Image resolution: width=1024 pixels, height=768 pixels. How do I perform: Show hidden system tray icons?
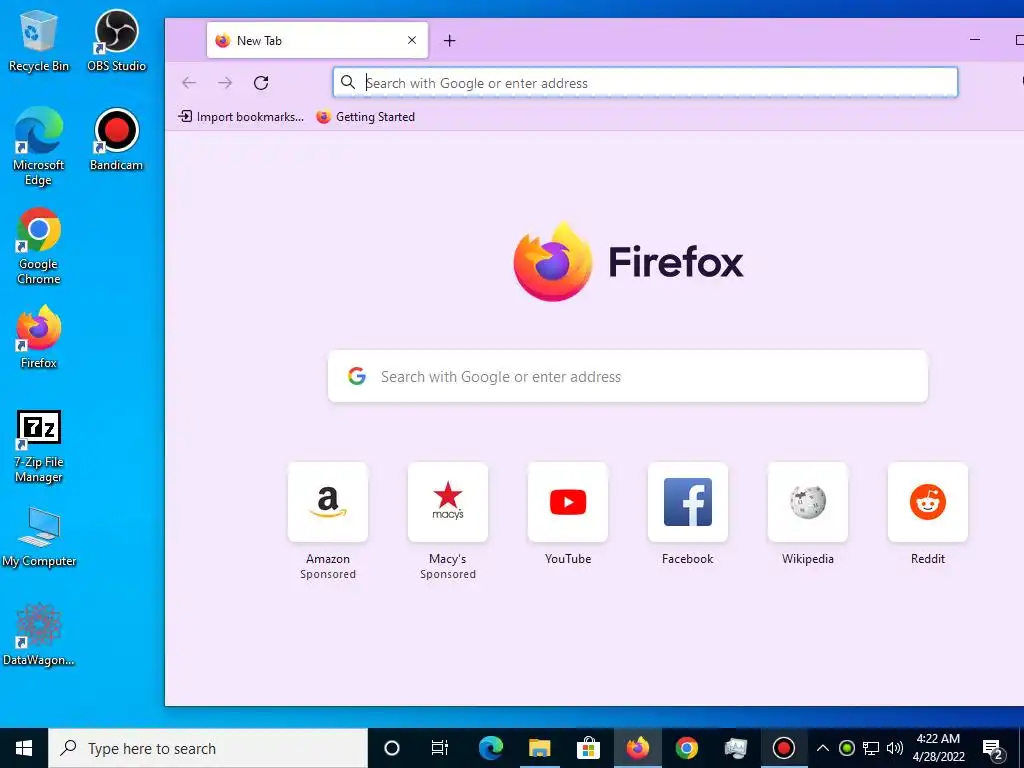pyautogui.click(x=823, y=748)
